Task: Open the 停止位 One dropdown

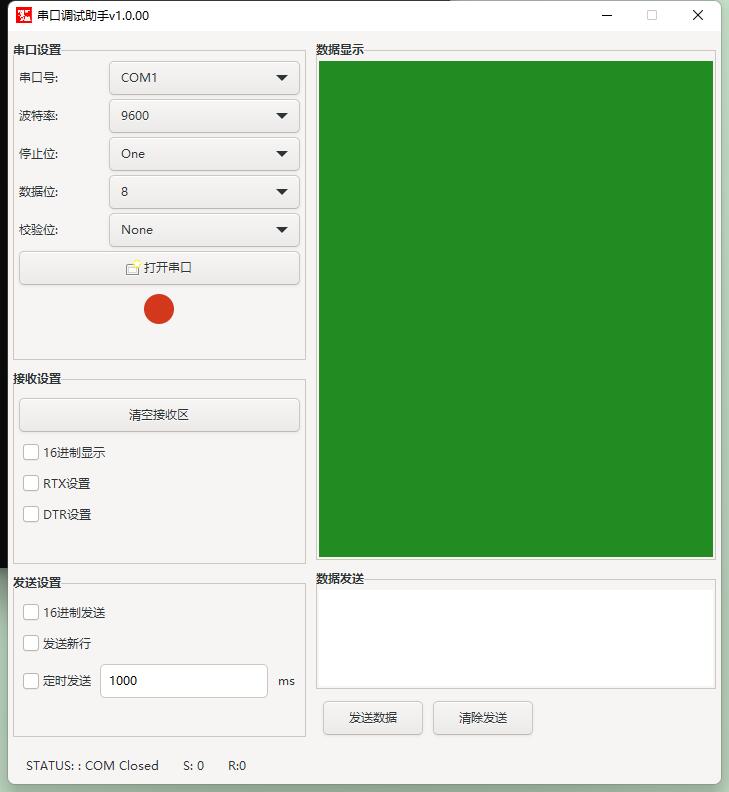Action: click(x=204, y=154)
